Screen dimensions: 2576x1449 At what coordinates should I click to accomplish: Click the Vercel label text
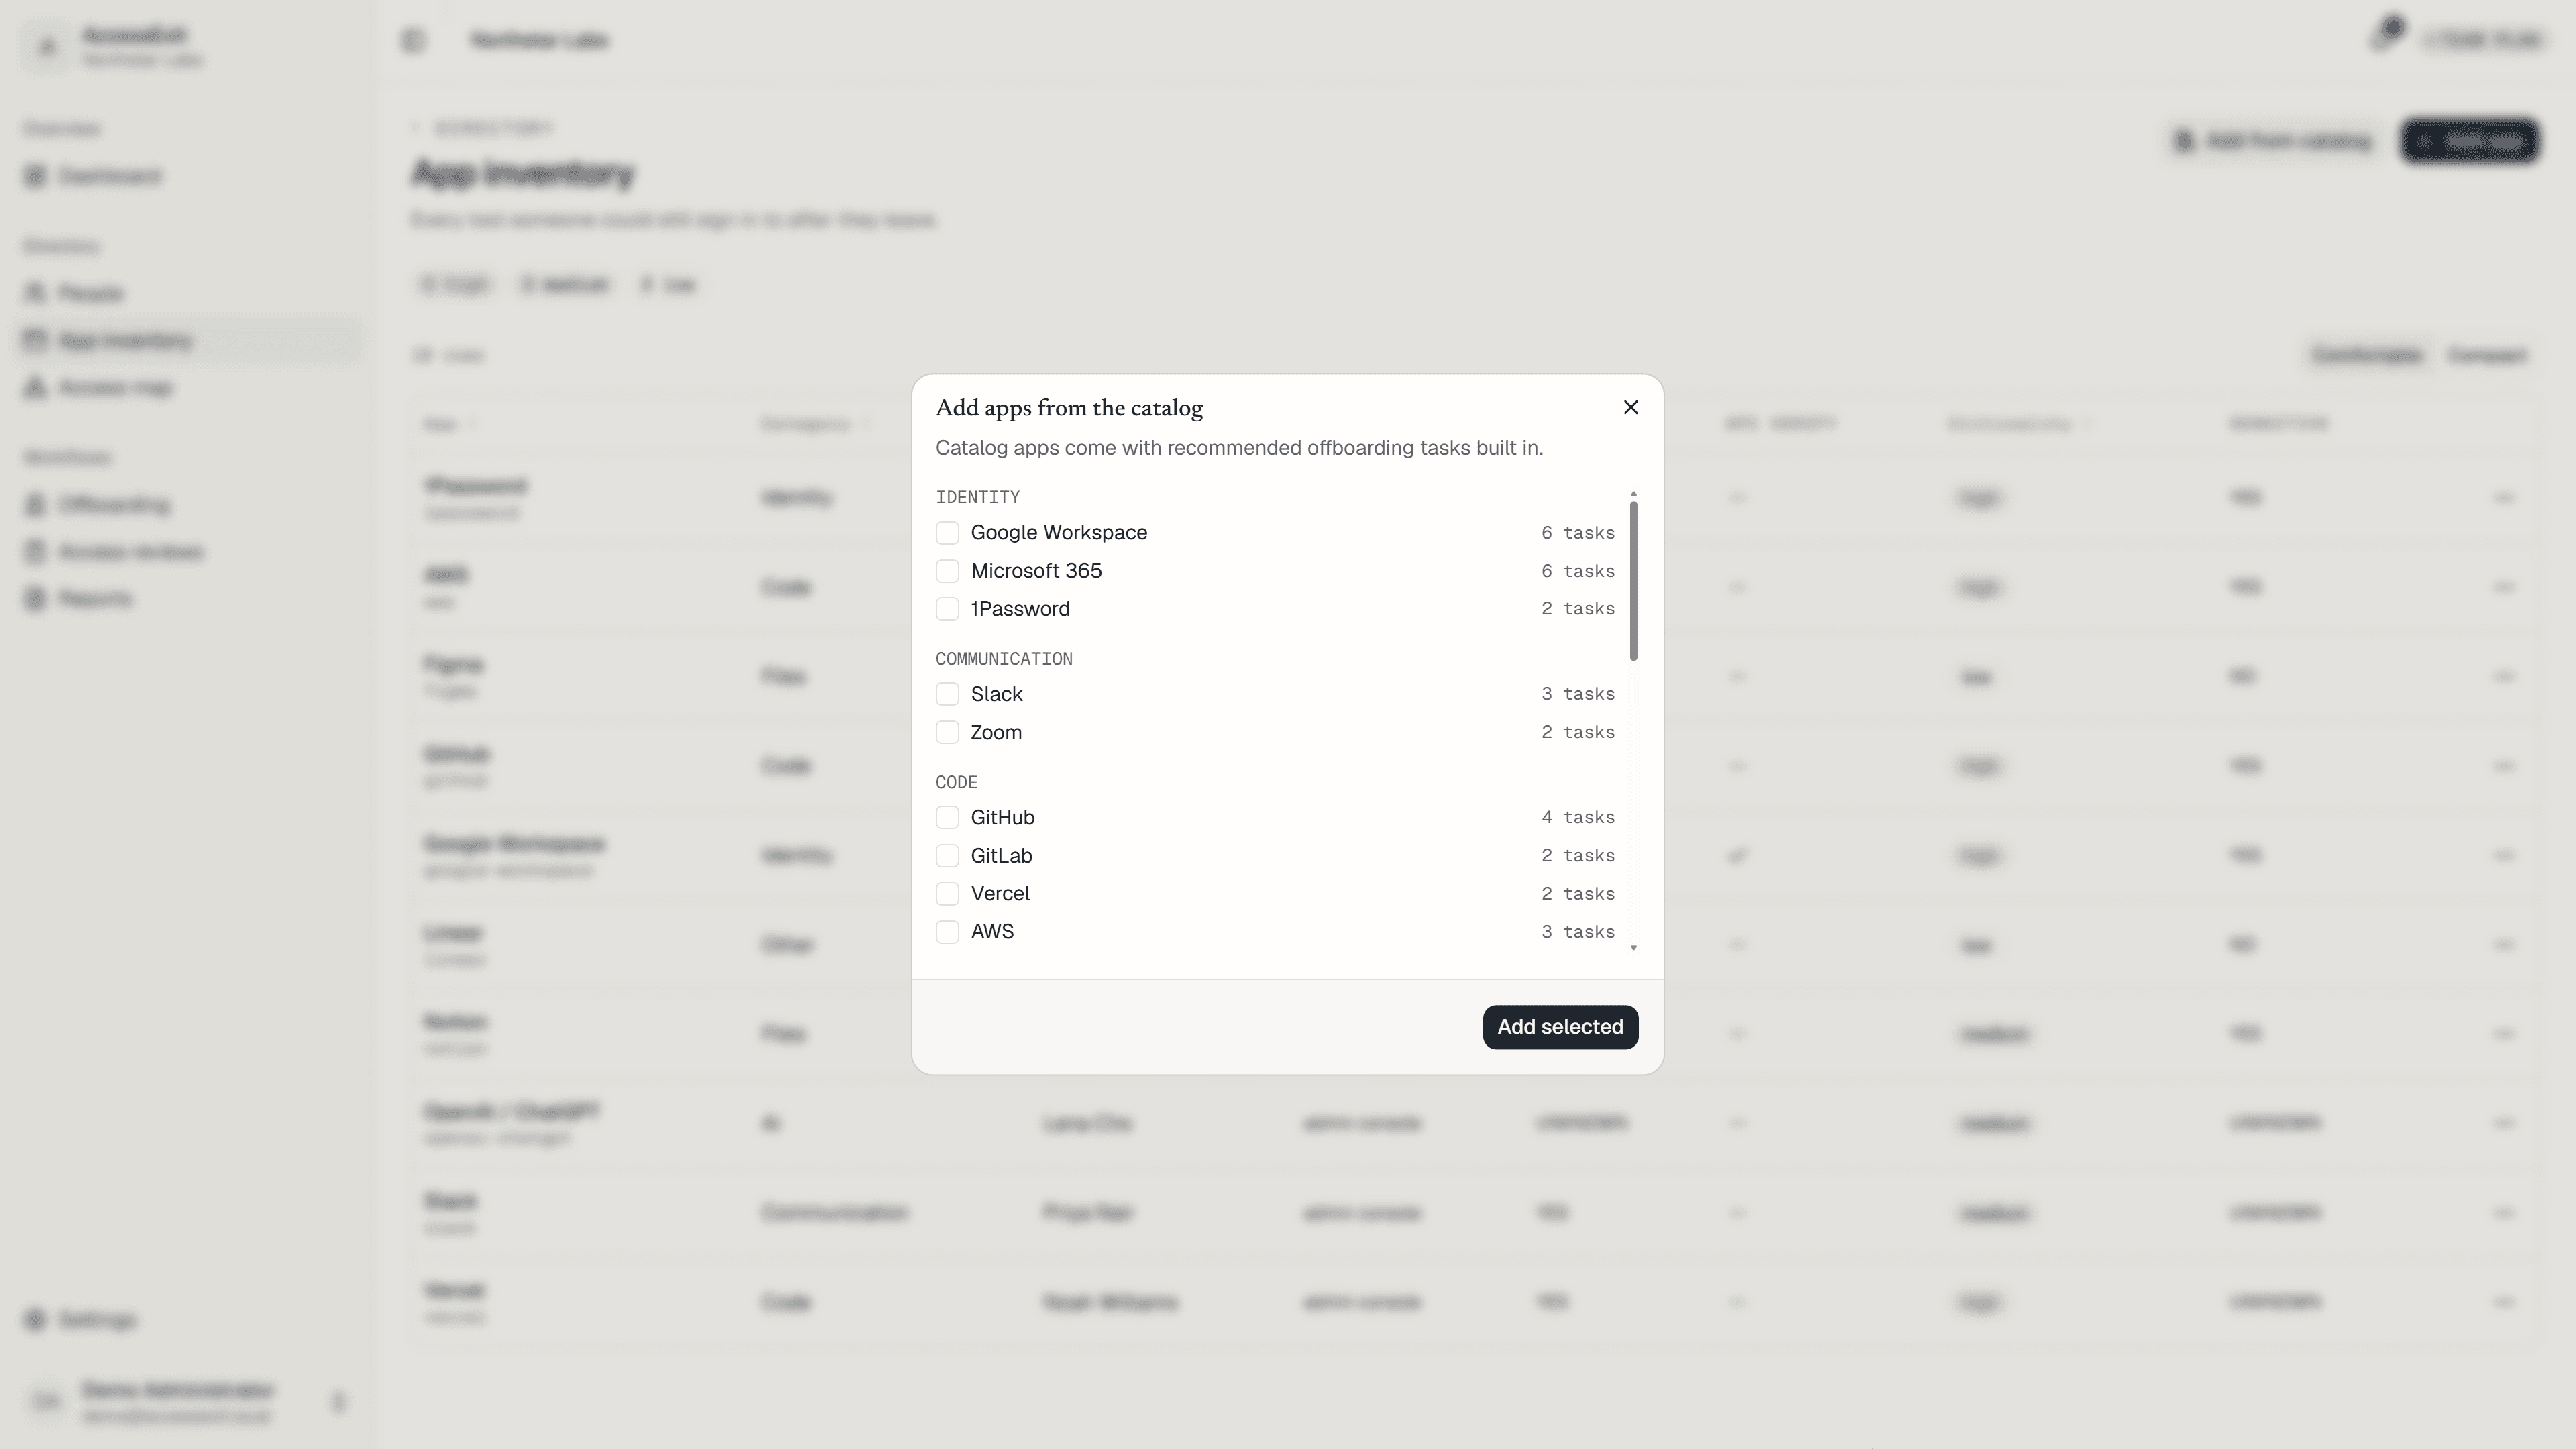tap(1000, 894)
